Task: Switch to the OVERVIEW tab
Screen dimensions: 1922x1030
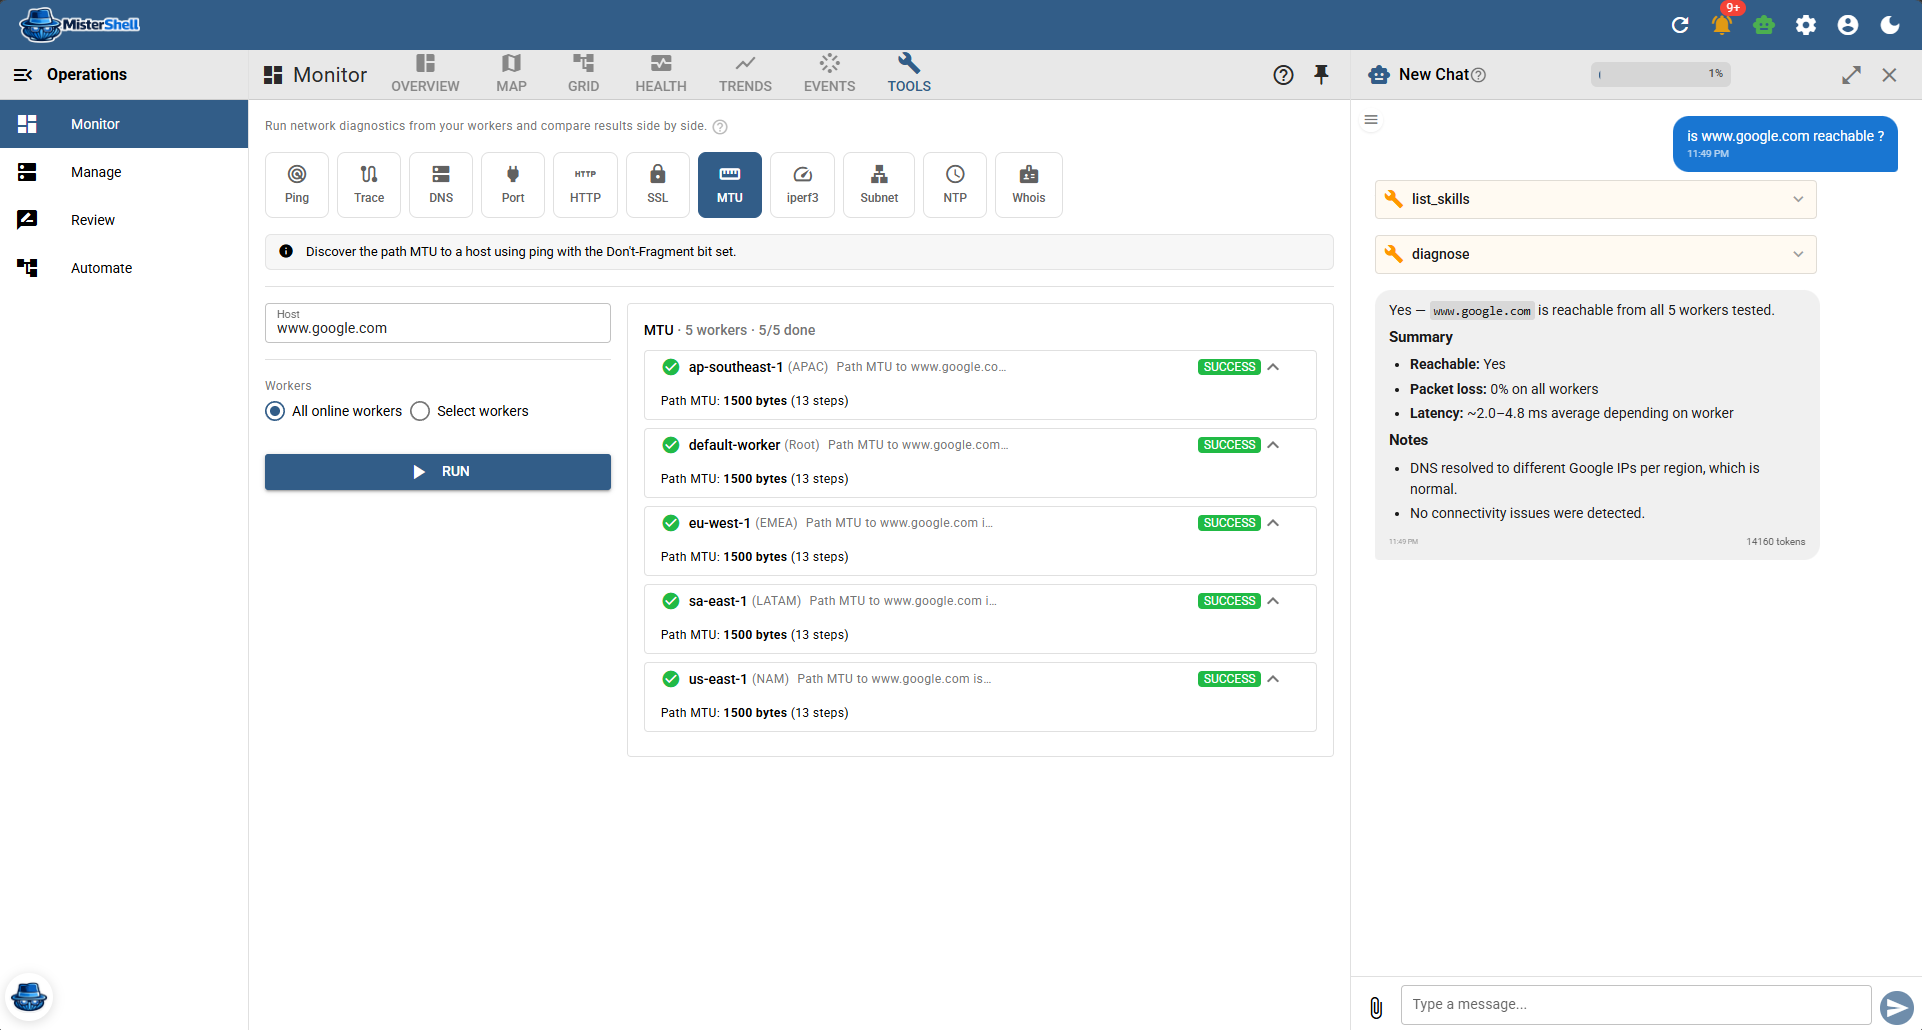Action: click(x=425, y=75)
